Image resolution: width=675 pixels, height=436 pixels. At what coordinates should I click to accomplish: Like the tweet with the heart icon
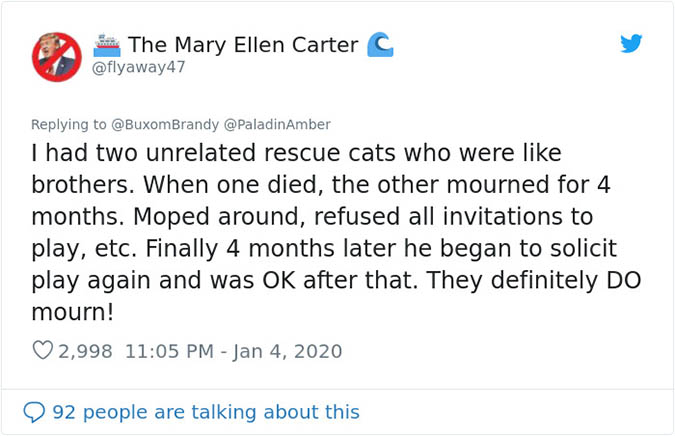click(x=43, y=351)
